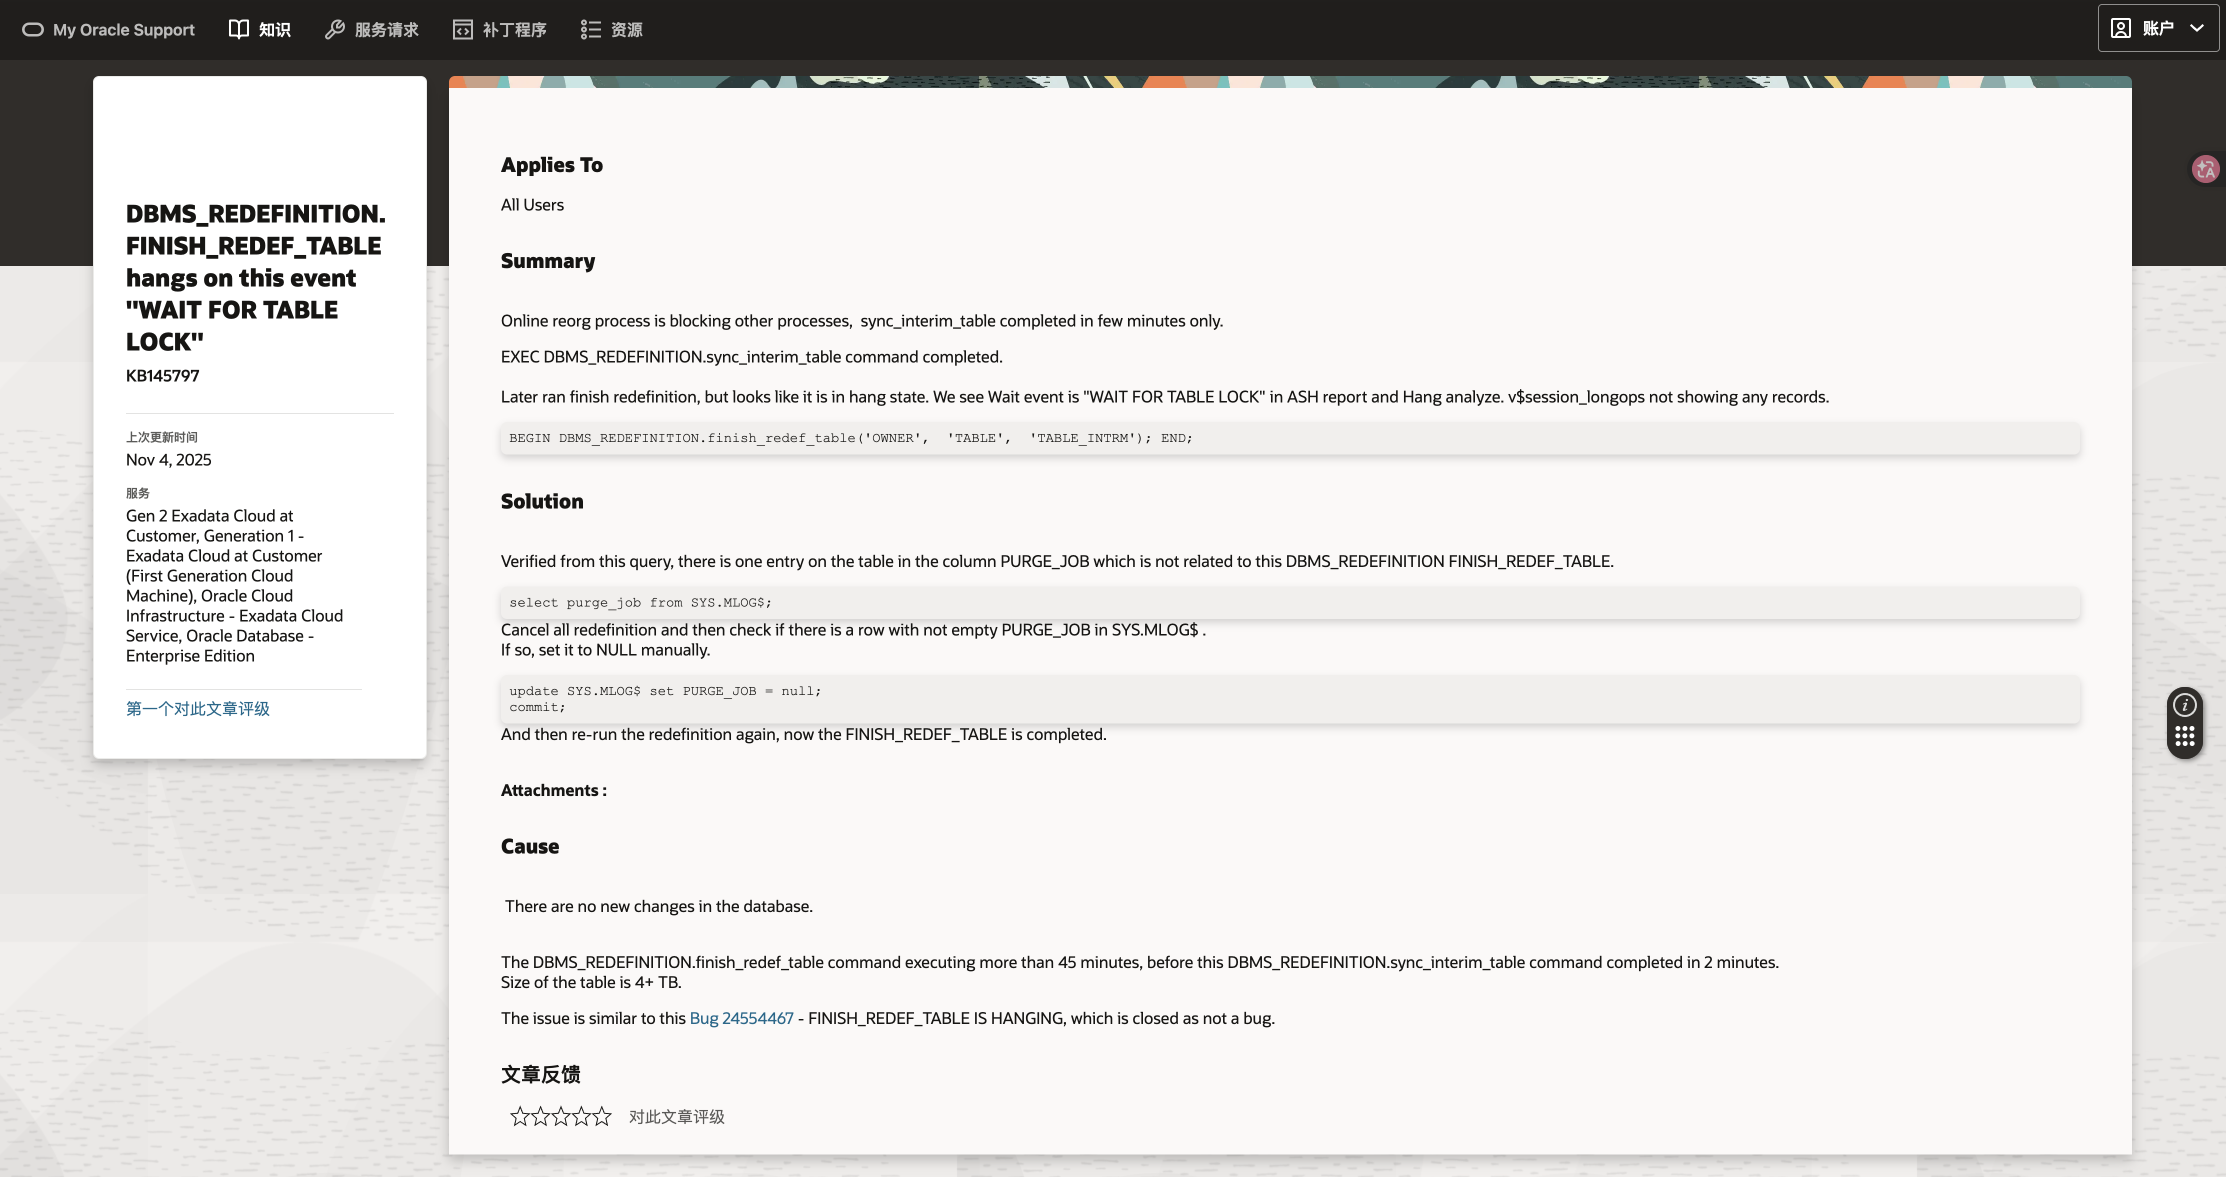2226x1177 pixels.
Task: Rate the article three stars
Action: click(x=560, y=1116)
